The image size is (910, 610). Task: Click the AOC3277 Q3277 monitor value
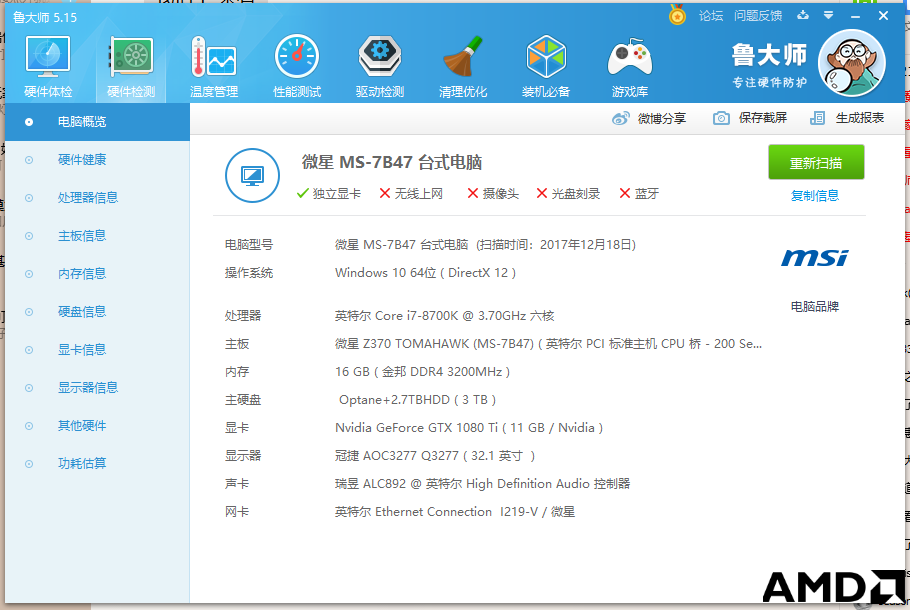(x=435, y=456)
